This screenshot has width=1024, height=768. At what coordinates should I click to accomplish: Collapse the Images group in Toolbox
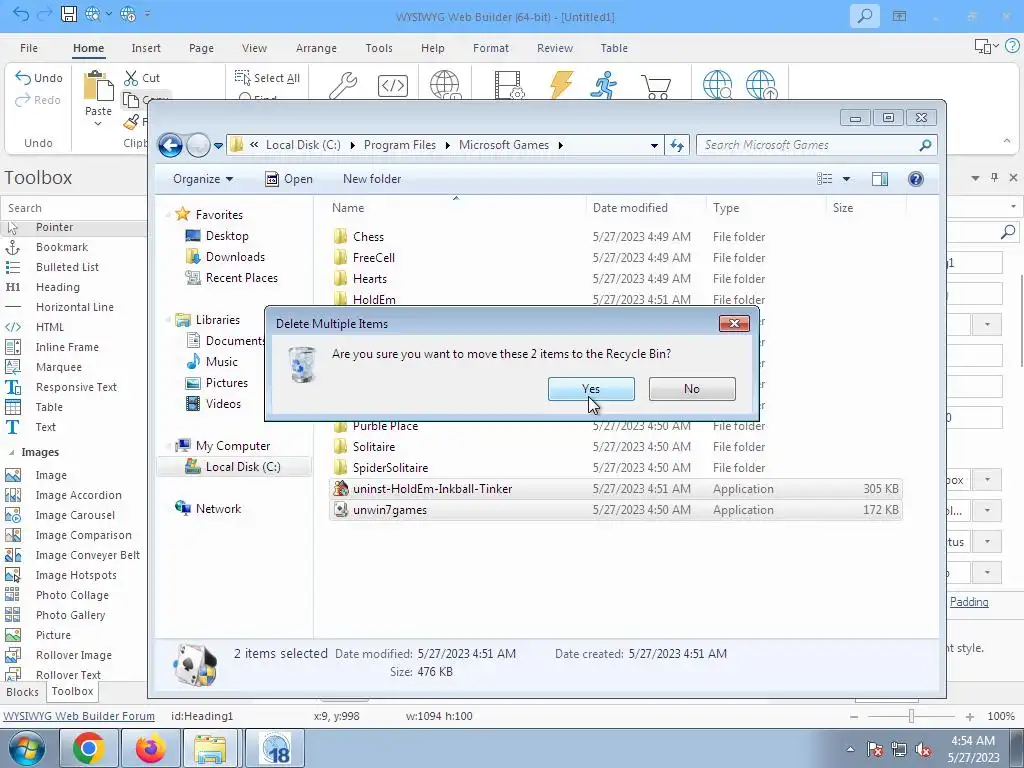click(x=11, y=452)
